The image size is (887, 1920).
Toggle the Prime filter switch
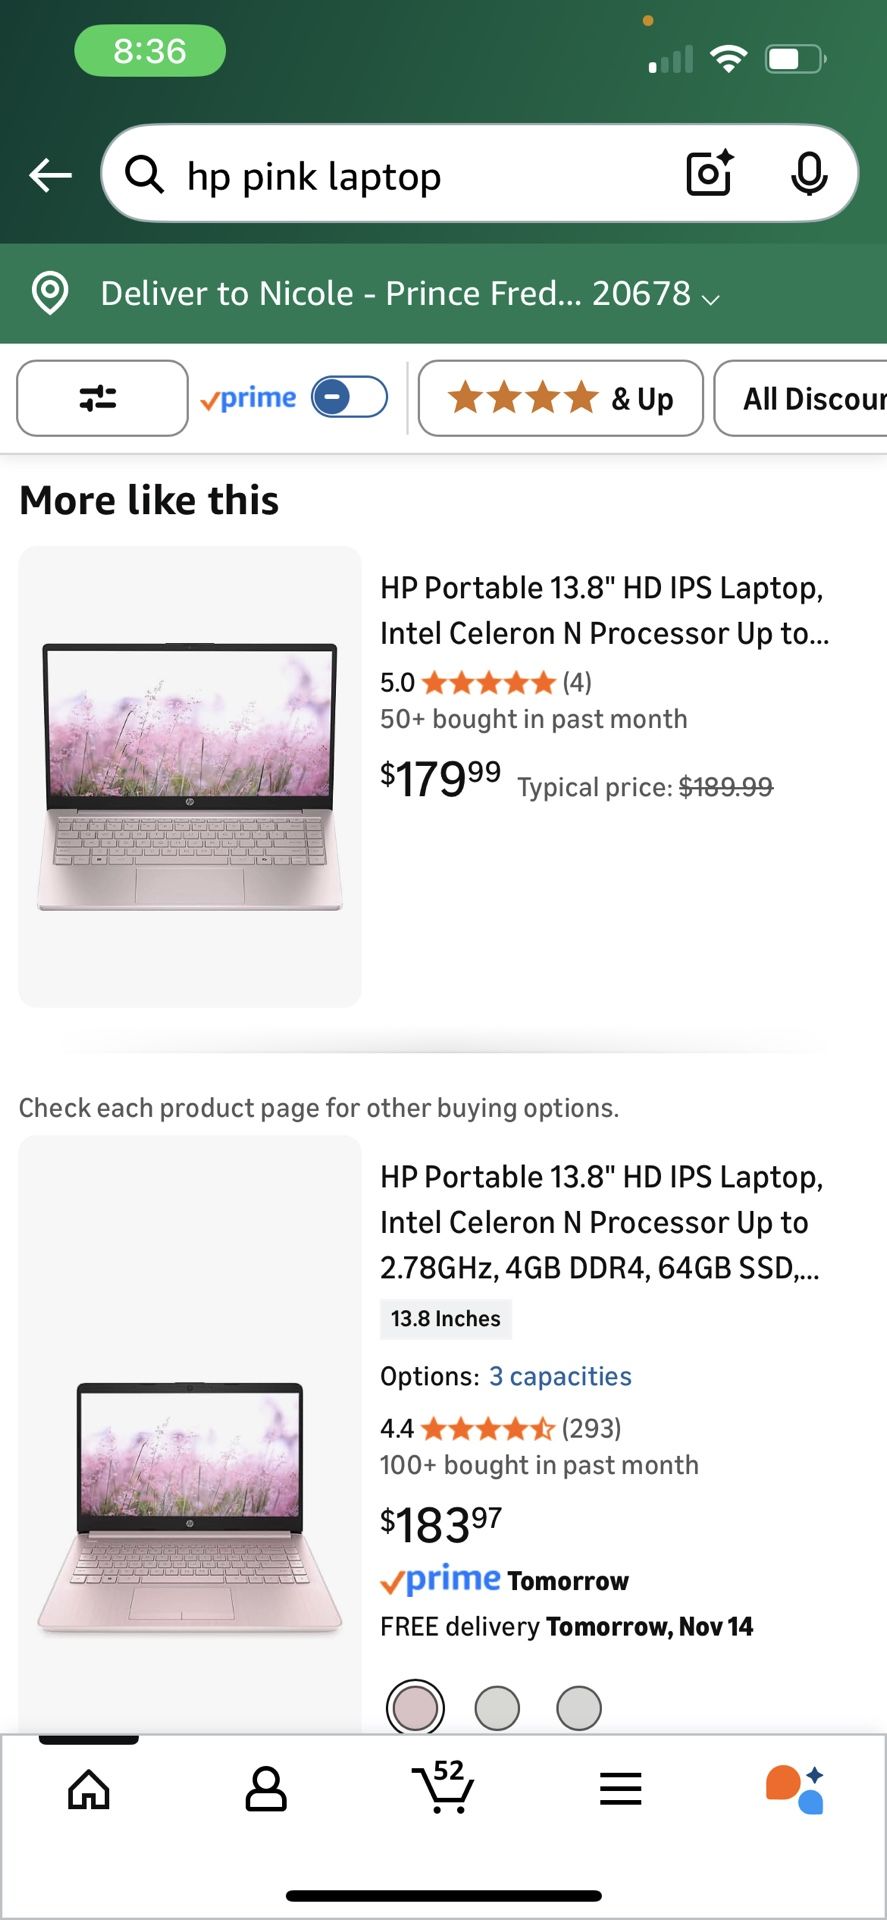(x=349, y=398)
